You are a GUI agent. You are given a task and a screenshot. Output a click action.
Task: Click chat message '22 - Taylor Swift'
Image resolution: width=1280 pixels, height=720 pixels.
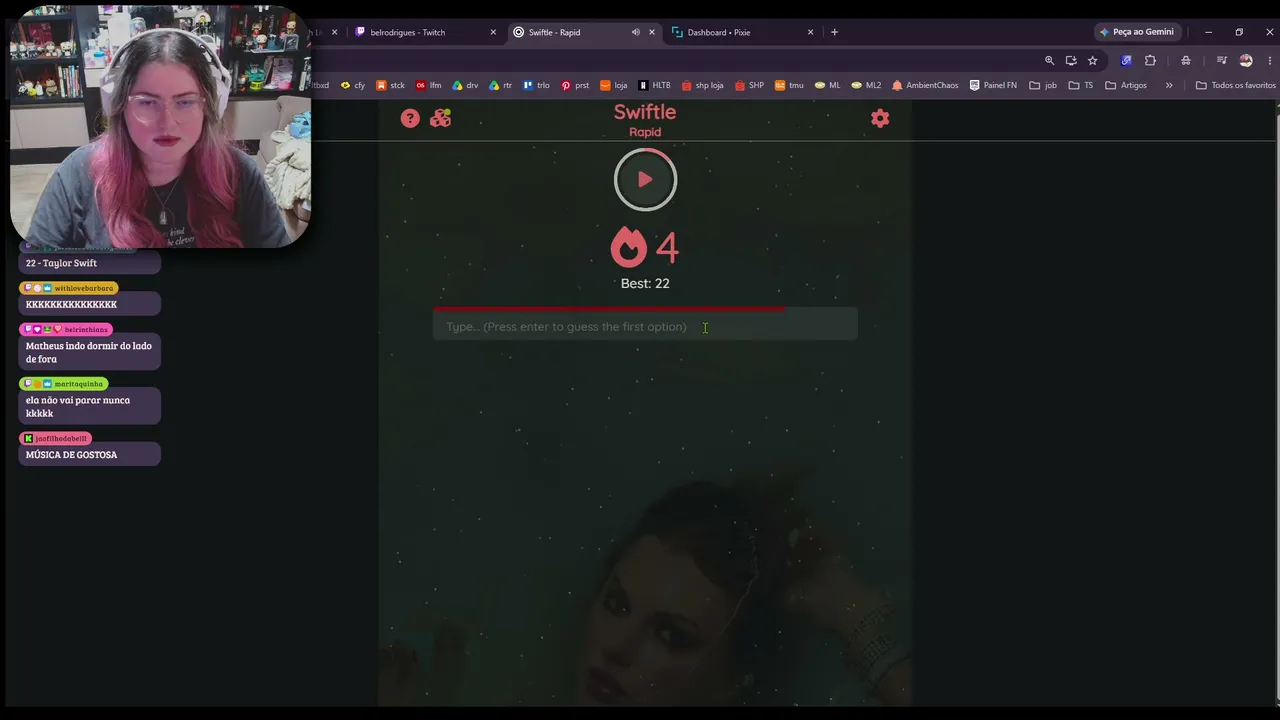pyautogui.click(x=61, y=263)
